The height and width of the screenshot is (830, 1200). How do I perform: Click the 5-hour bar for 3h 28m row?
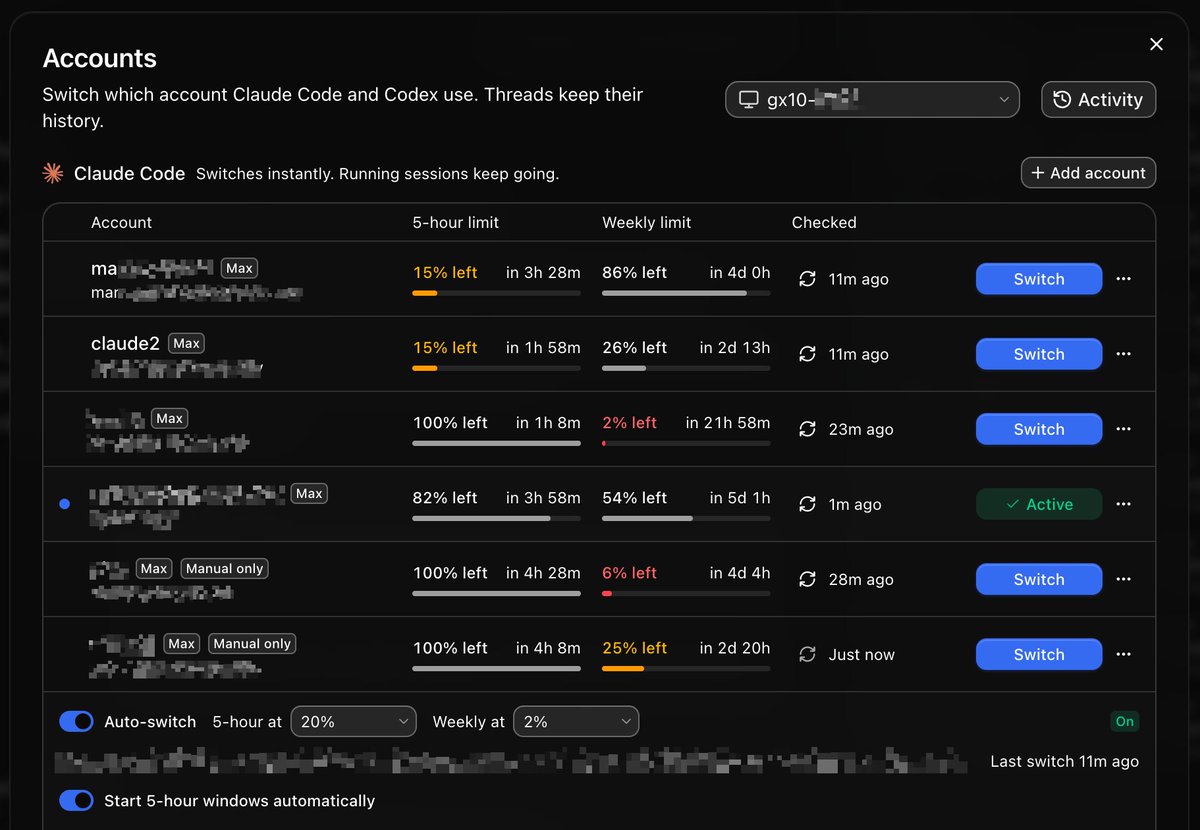[497, 293]
